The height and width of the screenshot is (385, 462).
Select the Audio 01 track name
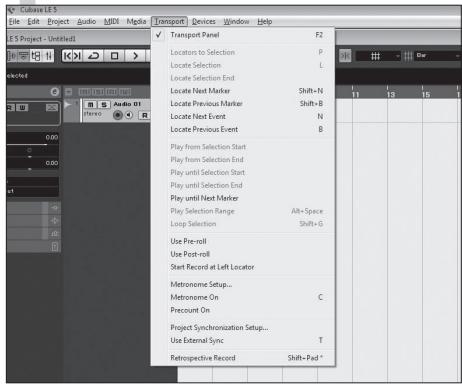point(127,104)
